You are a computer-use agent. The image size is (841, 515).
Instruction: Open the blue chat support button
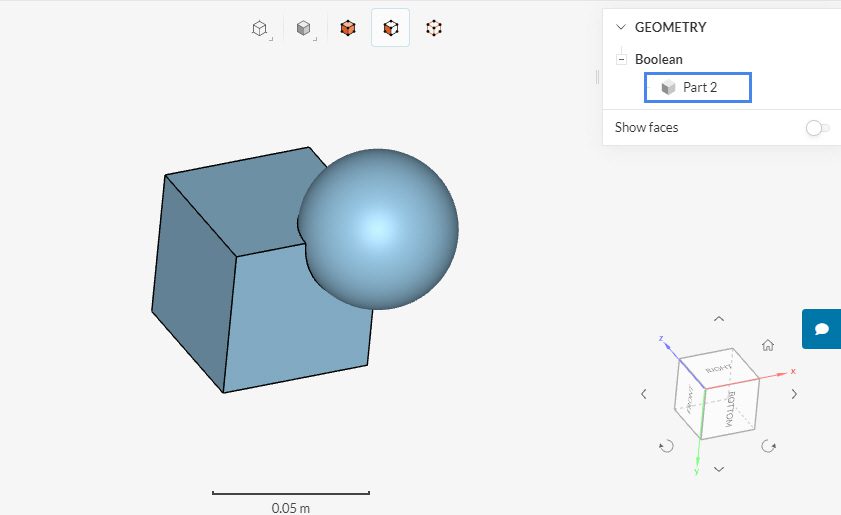tap(821, 329)
